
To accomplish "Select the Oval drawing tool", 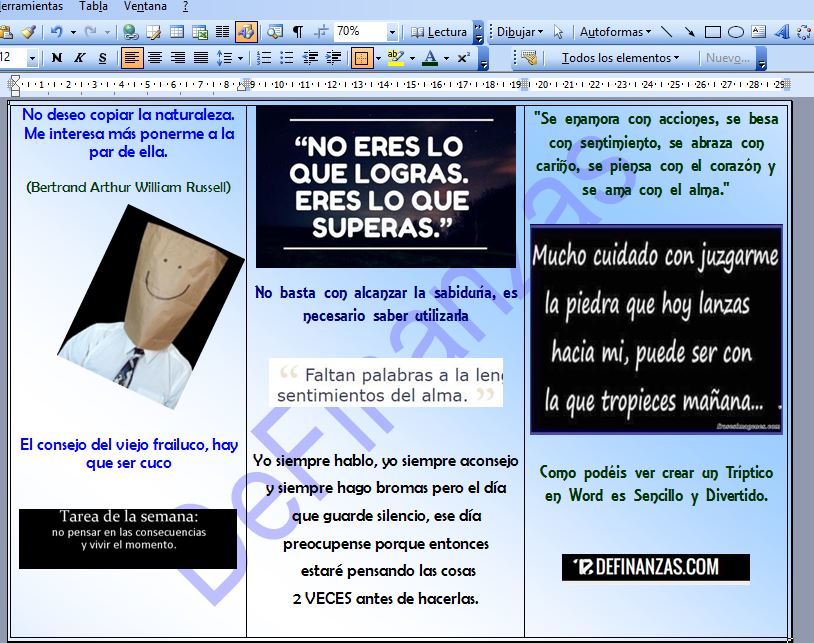I will click(736, 32).
